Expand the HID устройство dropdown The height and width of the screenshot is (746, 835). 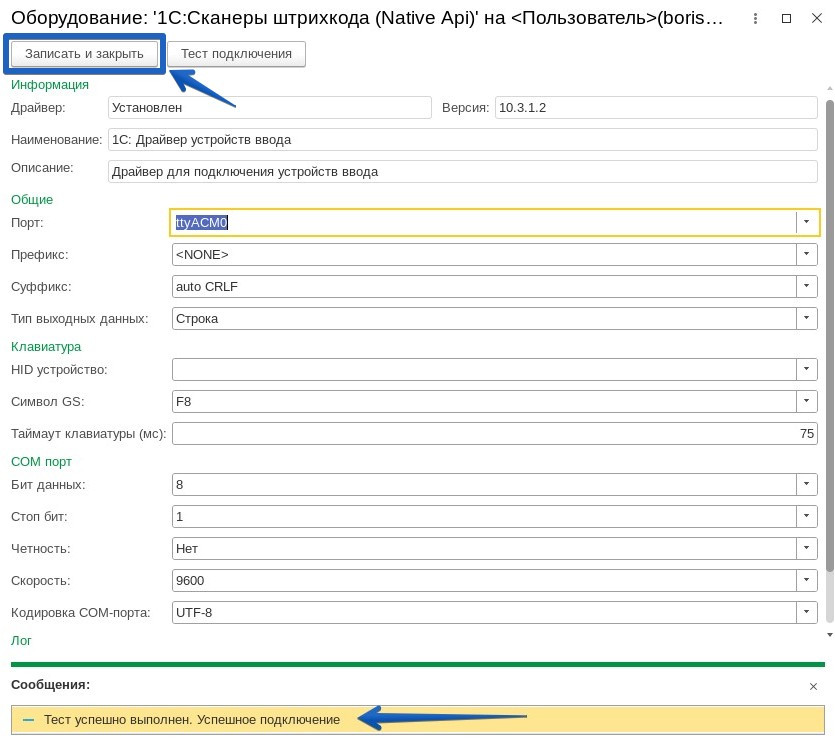807,369
